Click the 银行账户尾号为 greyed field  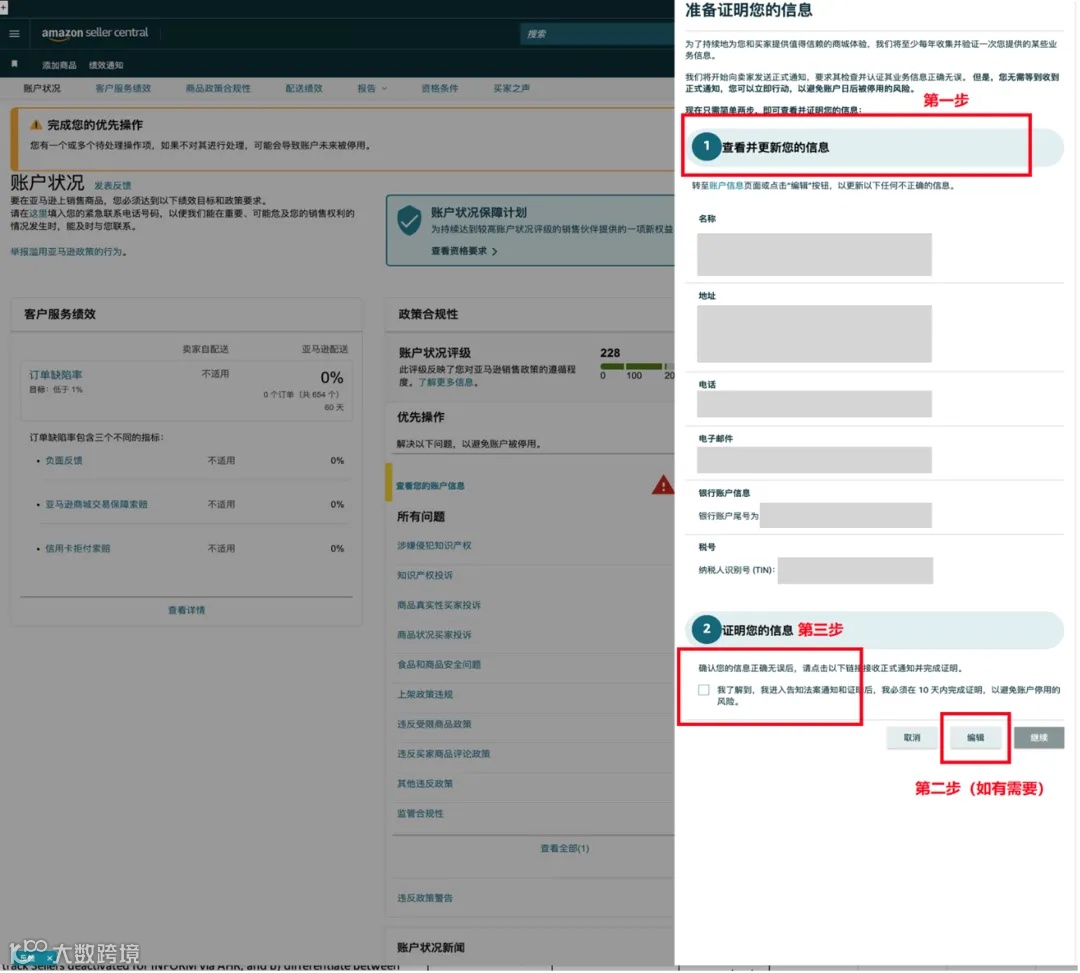[846, 516]
